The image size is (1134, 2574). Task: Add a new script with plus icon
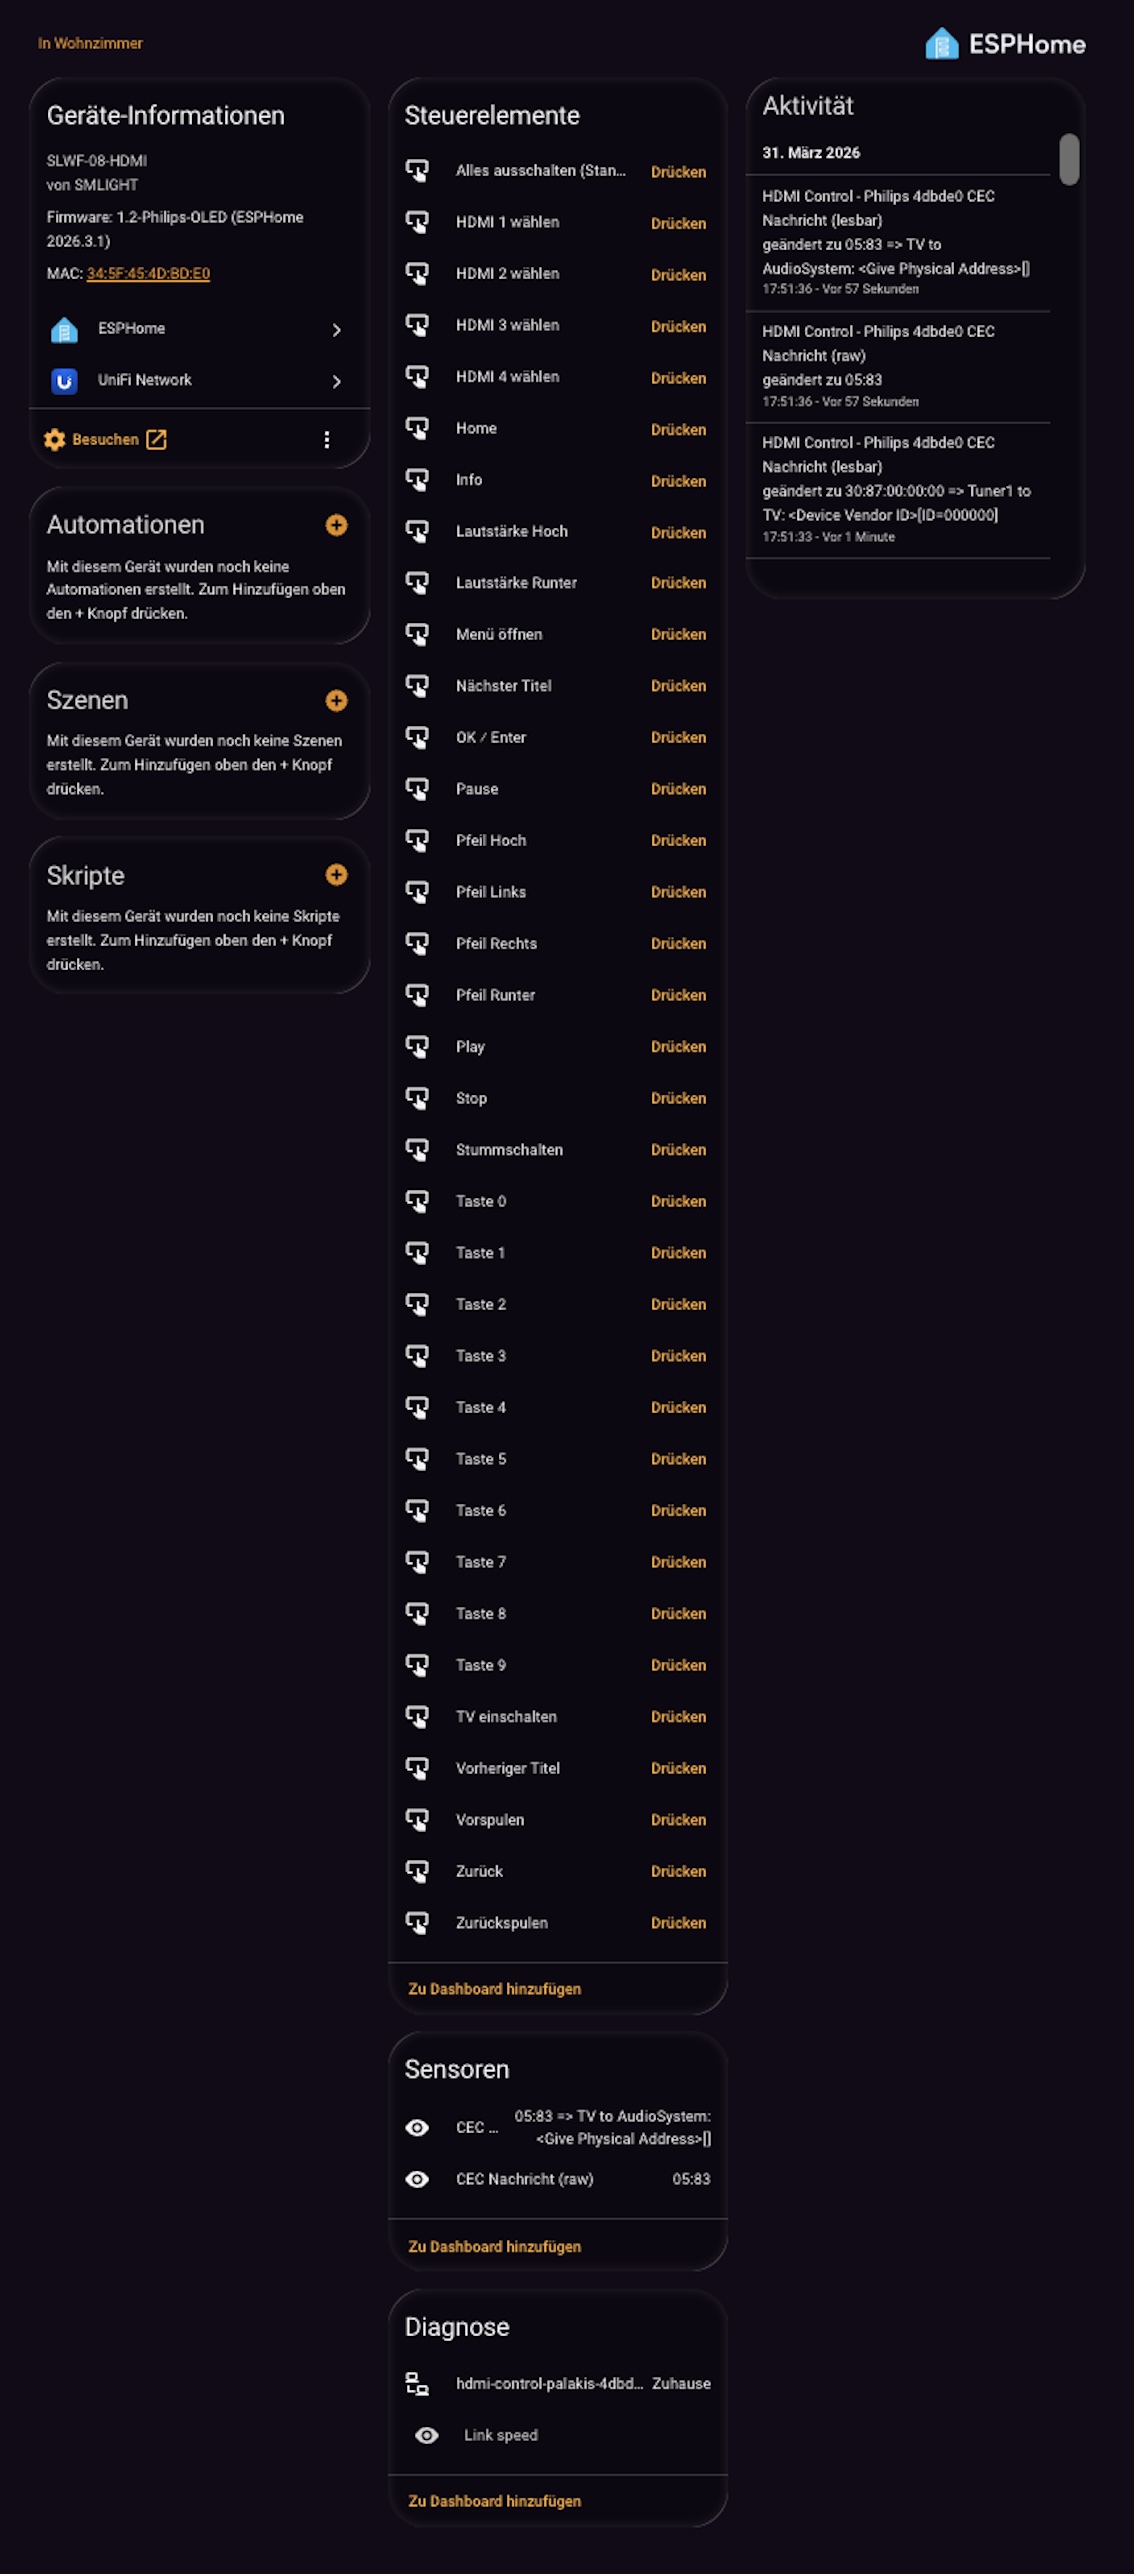tap(336, 875)
